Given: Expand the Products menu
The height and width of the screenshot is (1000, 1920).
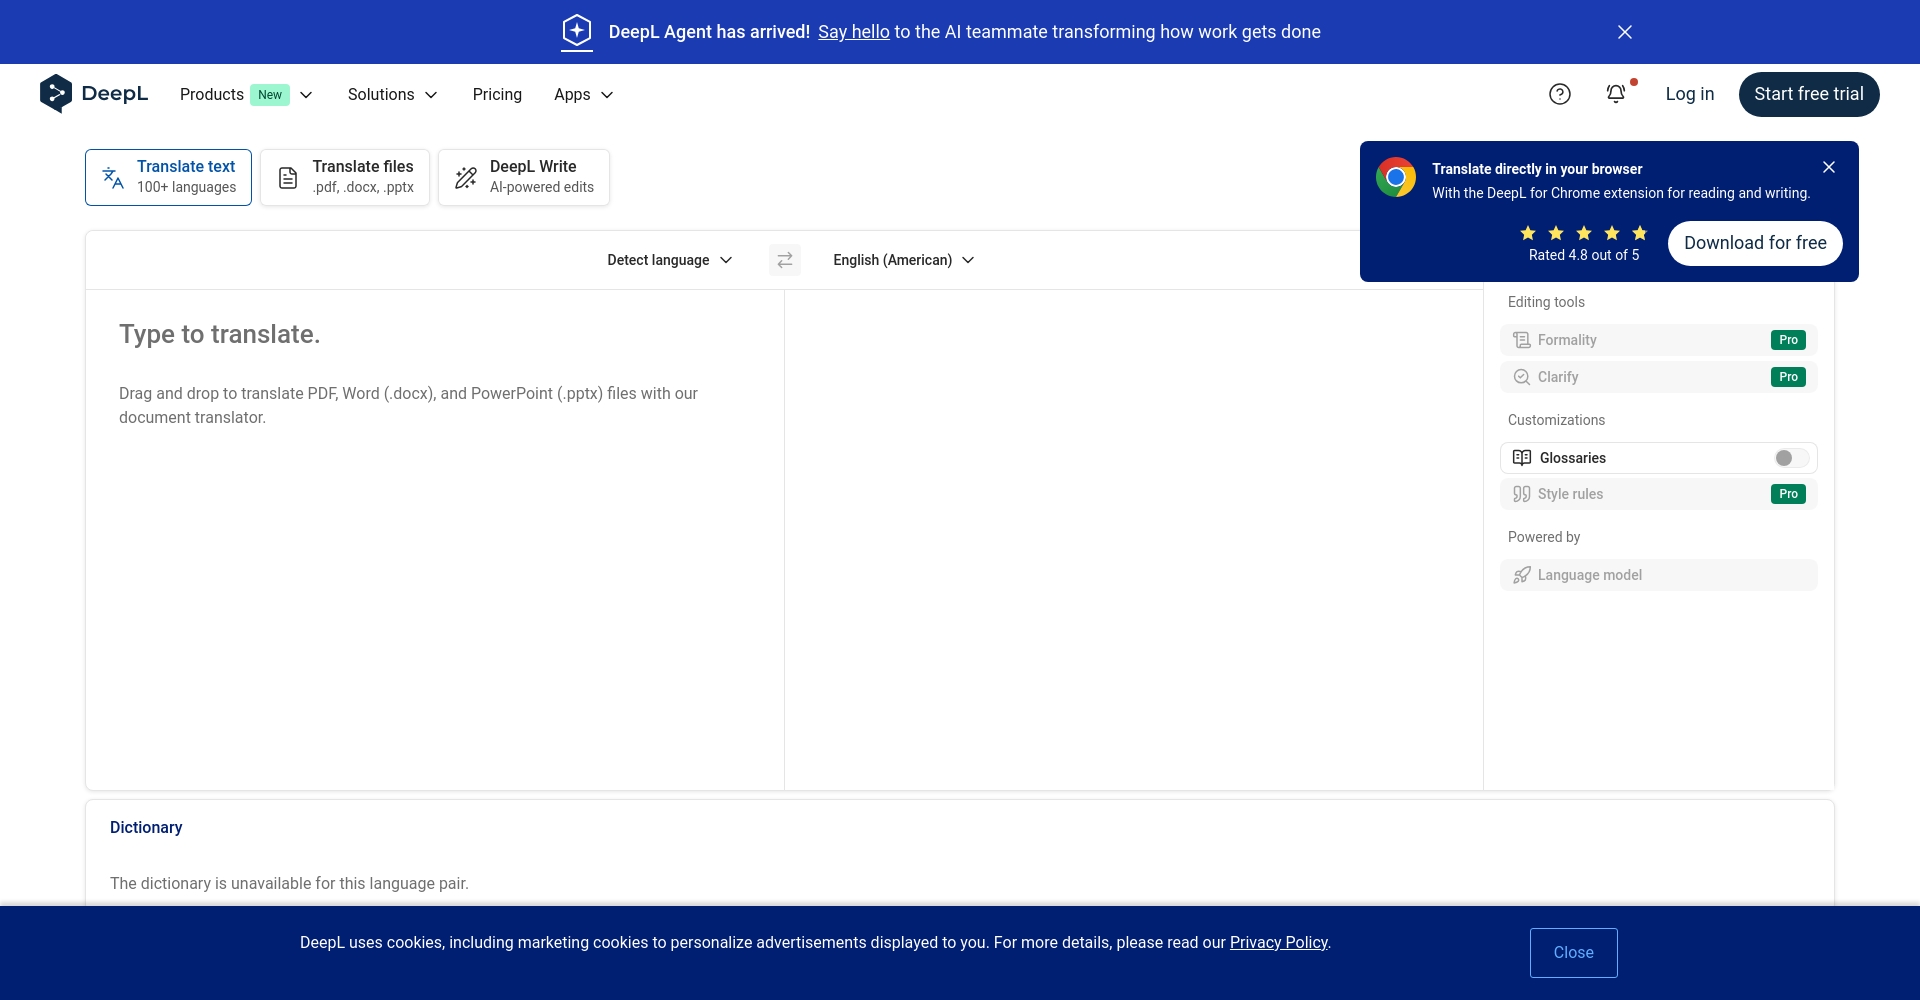Looking at the screenshot, I should (x=246, y=94).
